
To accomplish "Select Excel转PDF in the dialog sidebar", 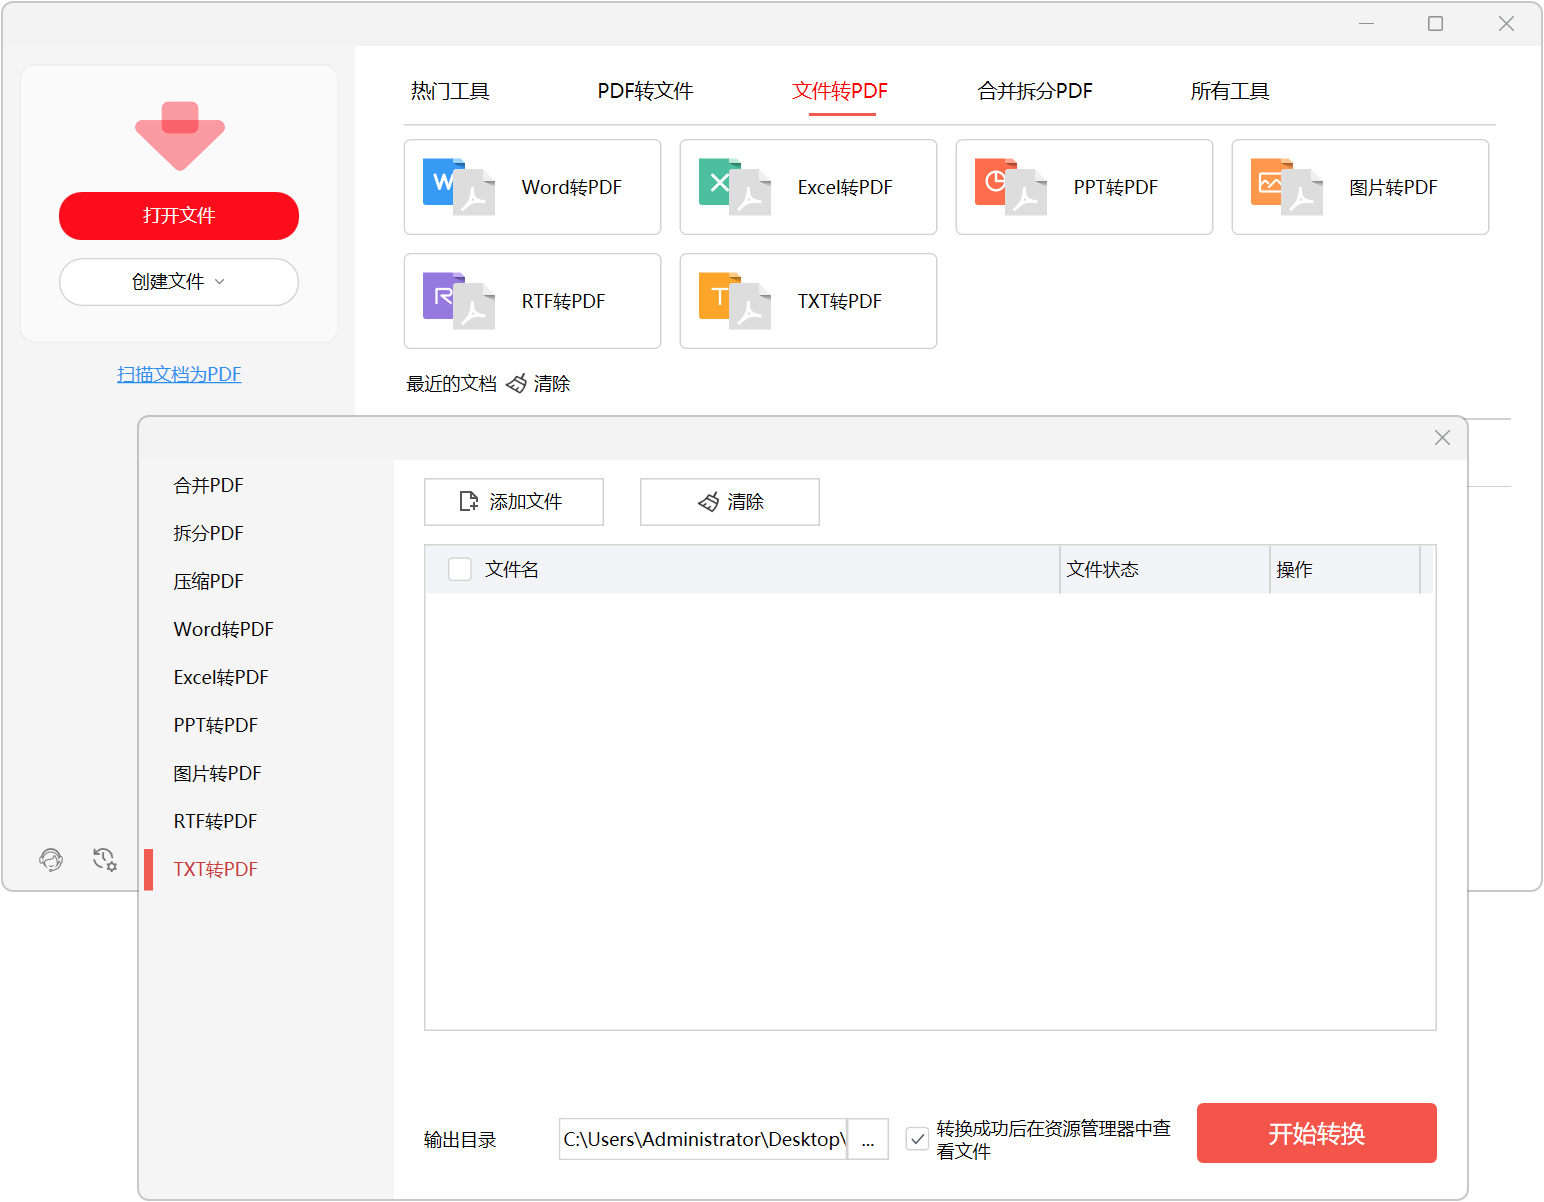I will pos(221,678).
